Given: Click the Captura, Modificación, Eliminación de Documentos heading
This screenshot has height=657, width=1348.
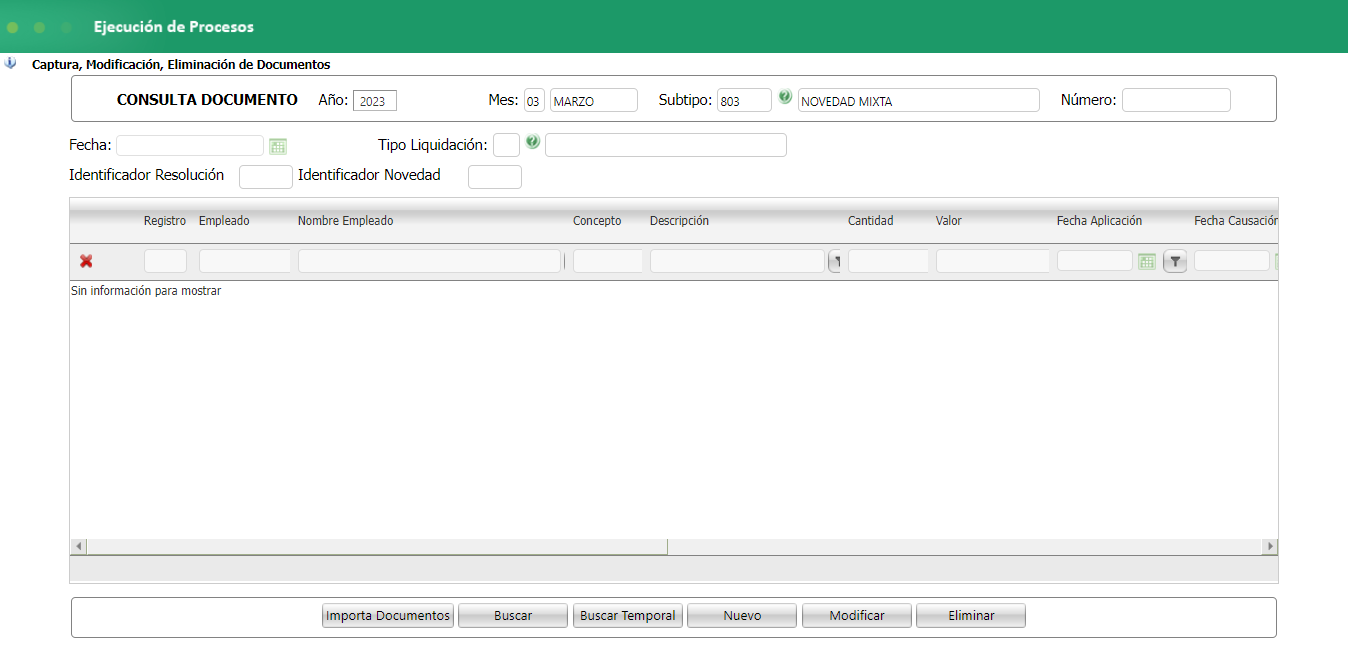Looking at the screenshot, I should pos(181,64).
